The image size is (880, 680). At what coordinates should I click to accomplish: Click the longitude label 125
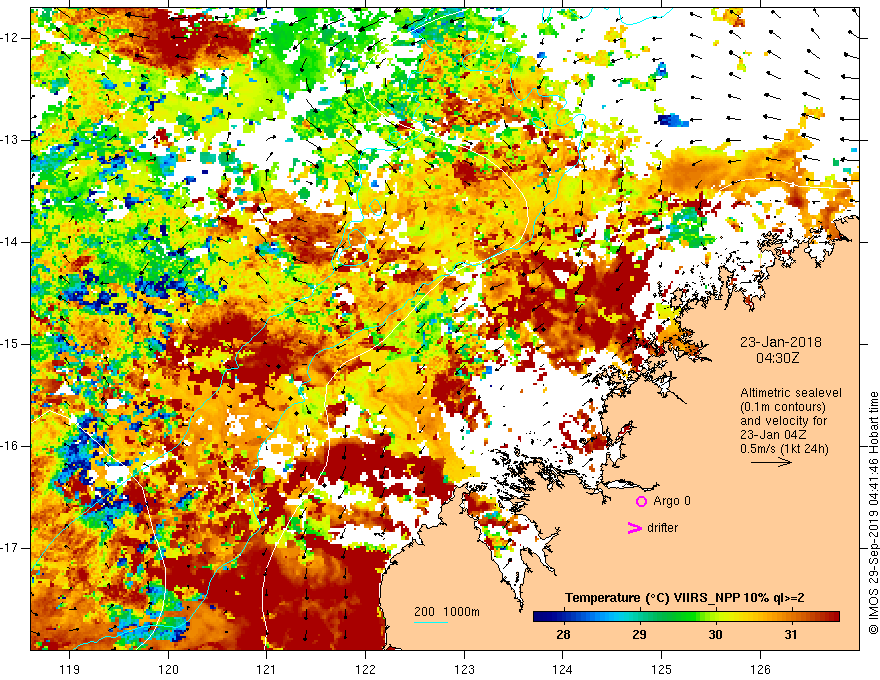pos(661,669)
